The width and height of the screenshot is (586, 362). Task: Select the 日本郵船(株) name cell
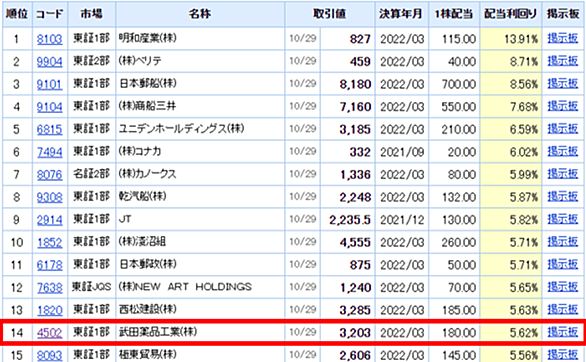[200, 84]
